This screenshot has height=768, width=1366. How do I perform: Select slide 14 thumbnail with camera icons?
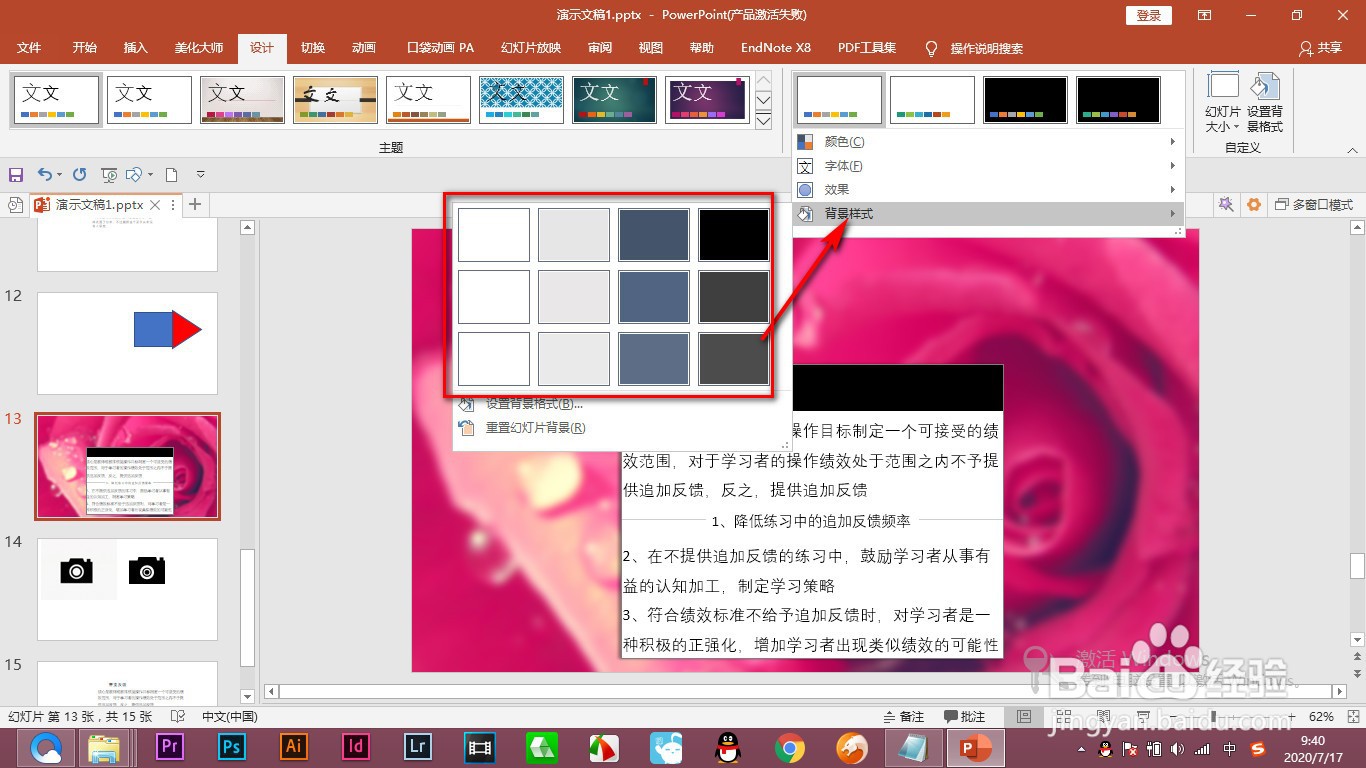[x=127, y=589]
